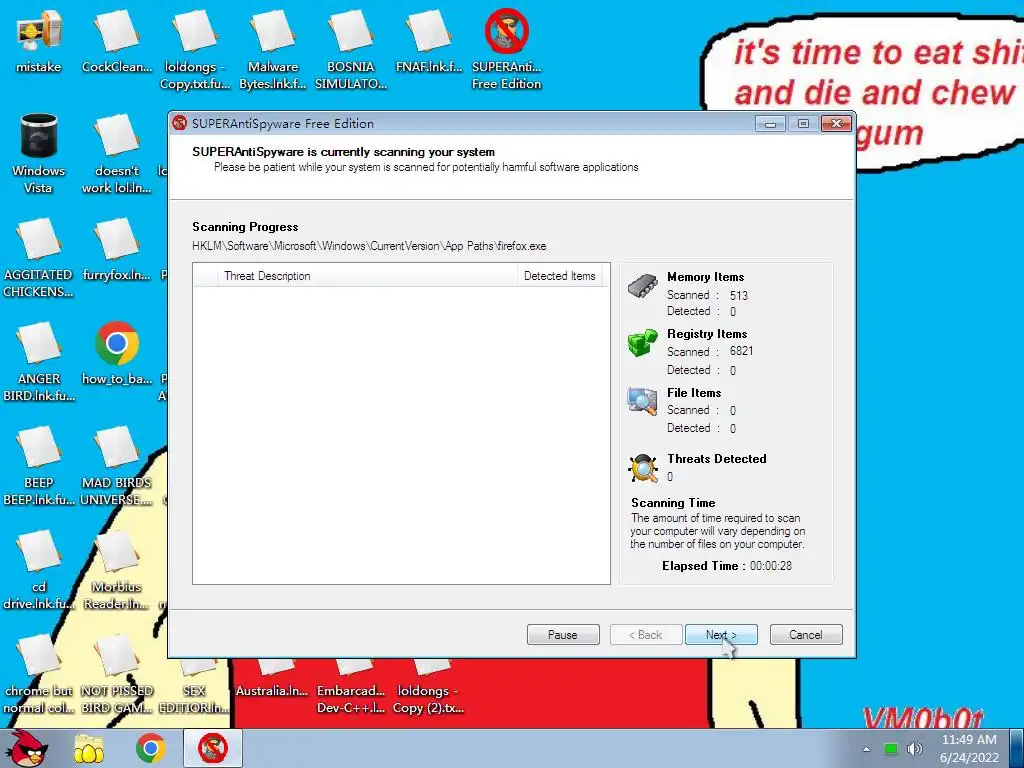The image size is (1024, 768).
Task: Open the taskbar clock showing 11:49 AM
Action: coord(969,748)
